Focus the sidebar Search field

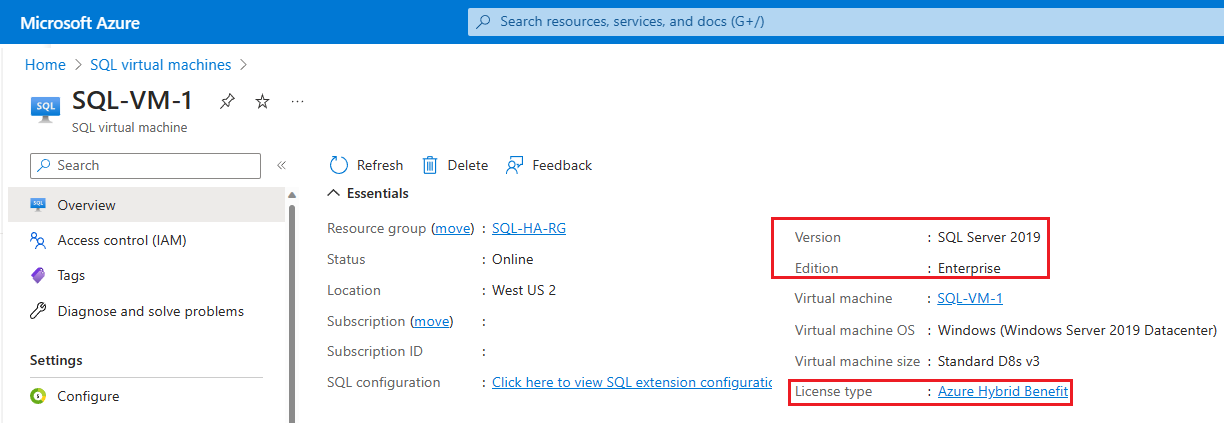coord(145,165)
